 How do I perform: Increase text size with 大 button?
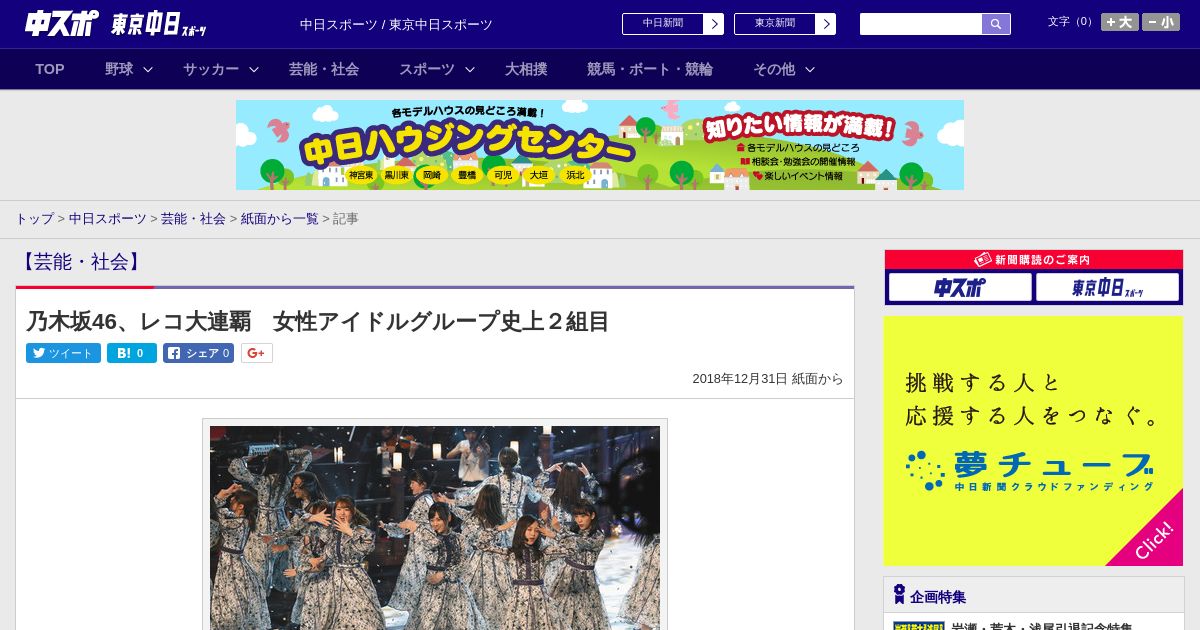pos(1120,22)
